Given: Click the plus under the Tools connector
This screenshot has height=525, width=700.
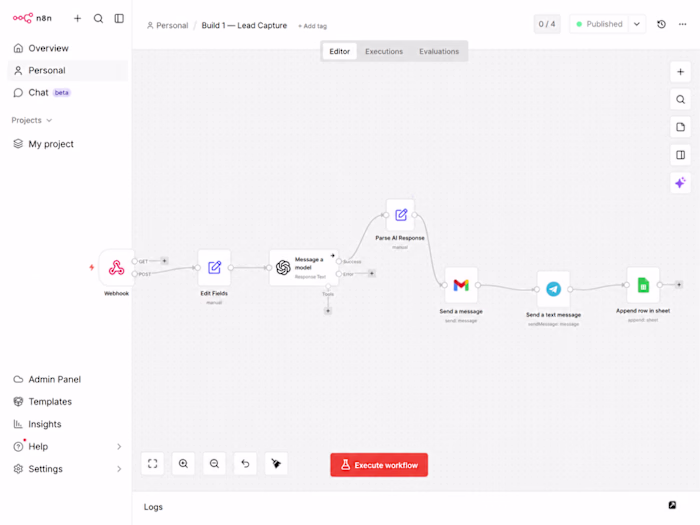Looking at the screenshot, I should coord(328,311).
